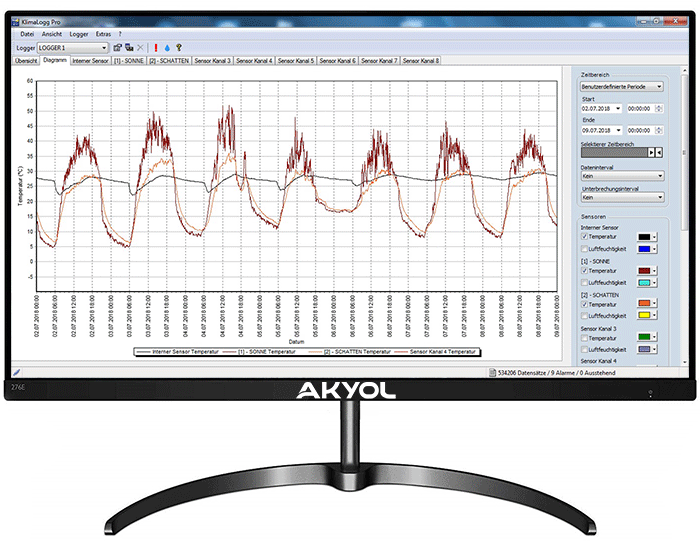
Task: Click the right arrow of Selektierer Zeitbereich
Action: point(651,153)
